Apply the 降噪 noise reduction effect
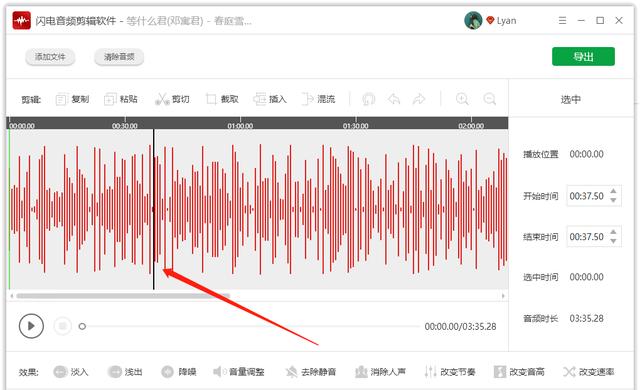Viewport: 640px width, 390px height. [x=179, y=372]
